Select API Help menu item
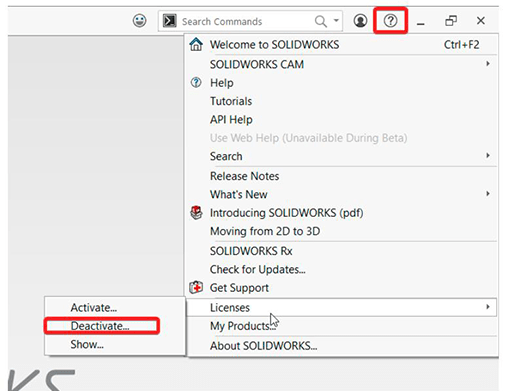 tap(342, 119)
